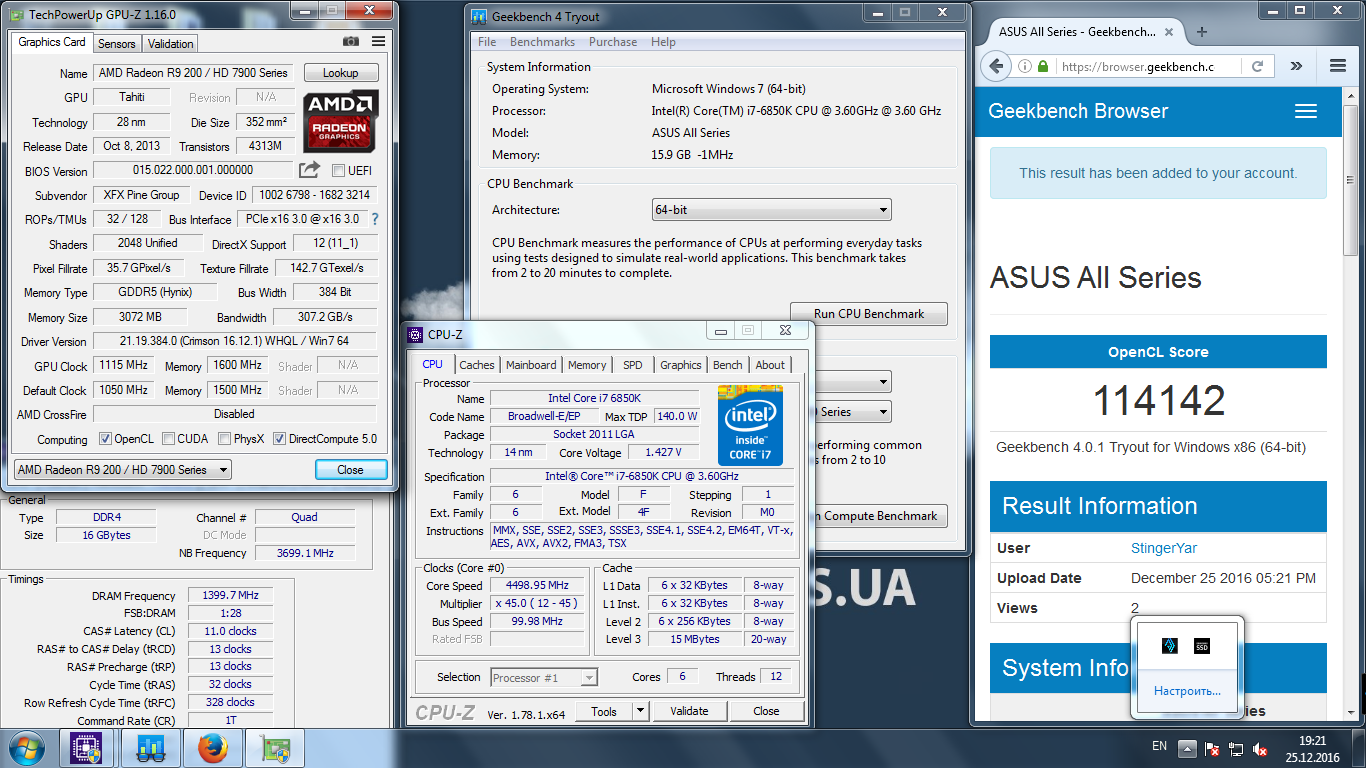
Task: Click the green secure padlock icon
Action: [x=1043, y=66]
